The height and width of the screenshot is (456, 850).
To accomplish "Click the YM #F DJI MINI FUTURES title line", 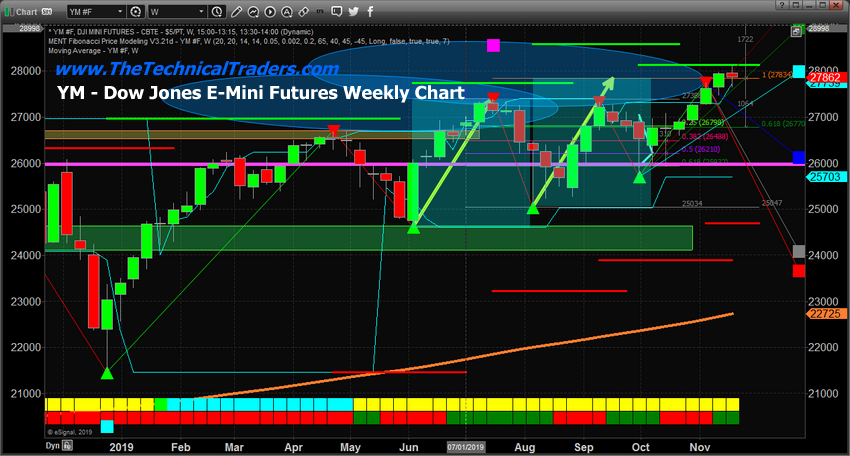I will (x=181, y=32).
